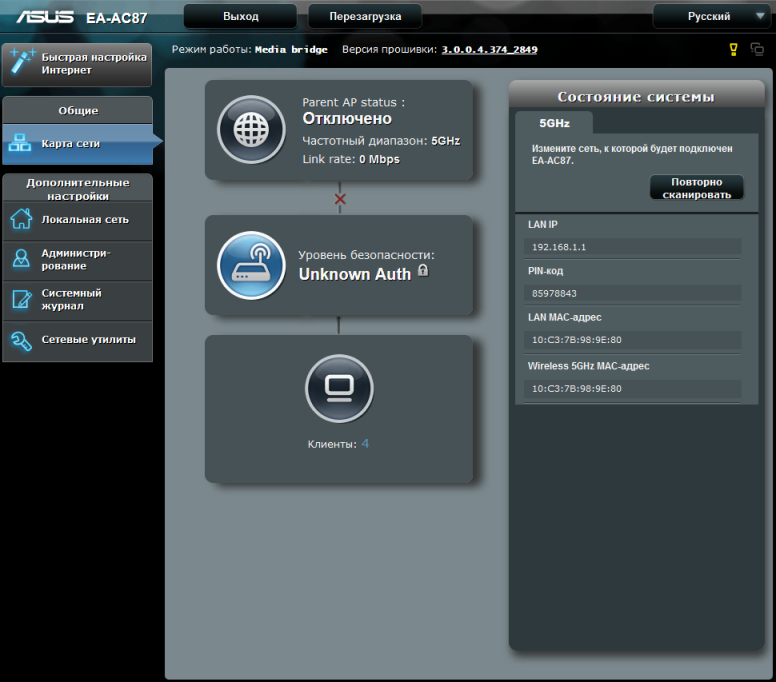Image resolution: width=776 pixels, height=682 pixels.
Task: Click the Wireless 5GHz MAC-адрес field
Action: [632, 389]
